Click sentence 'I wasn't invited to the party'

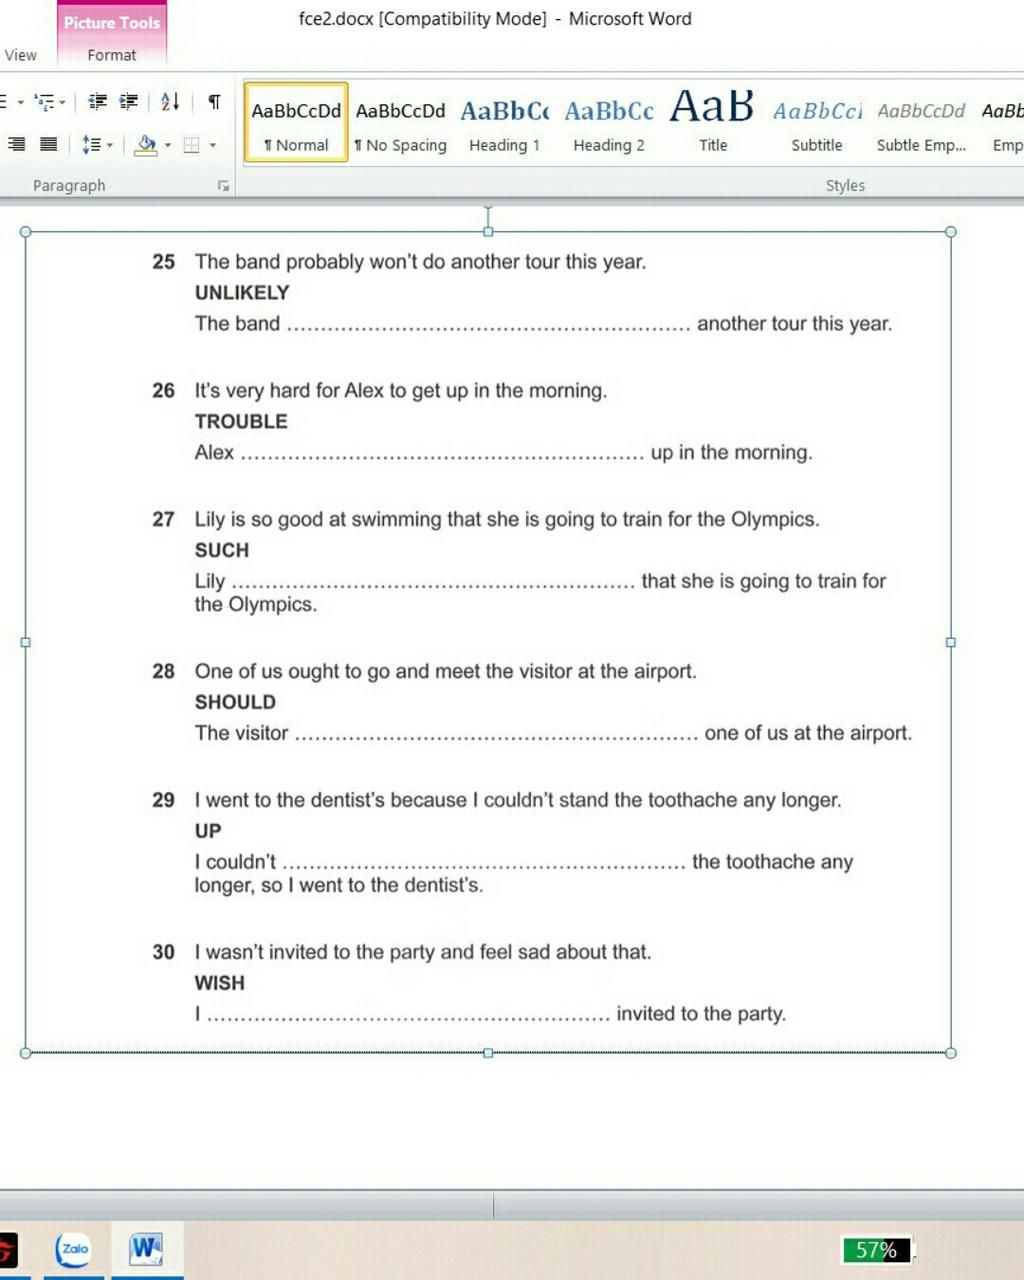pos(423,952)
